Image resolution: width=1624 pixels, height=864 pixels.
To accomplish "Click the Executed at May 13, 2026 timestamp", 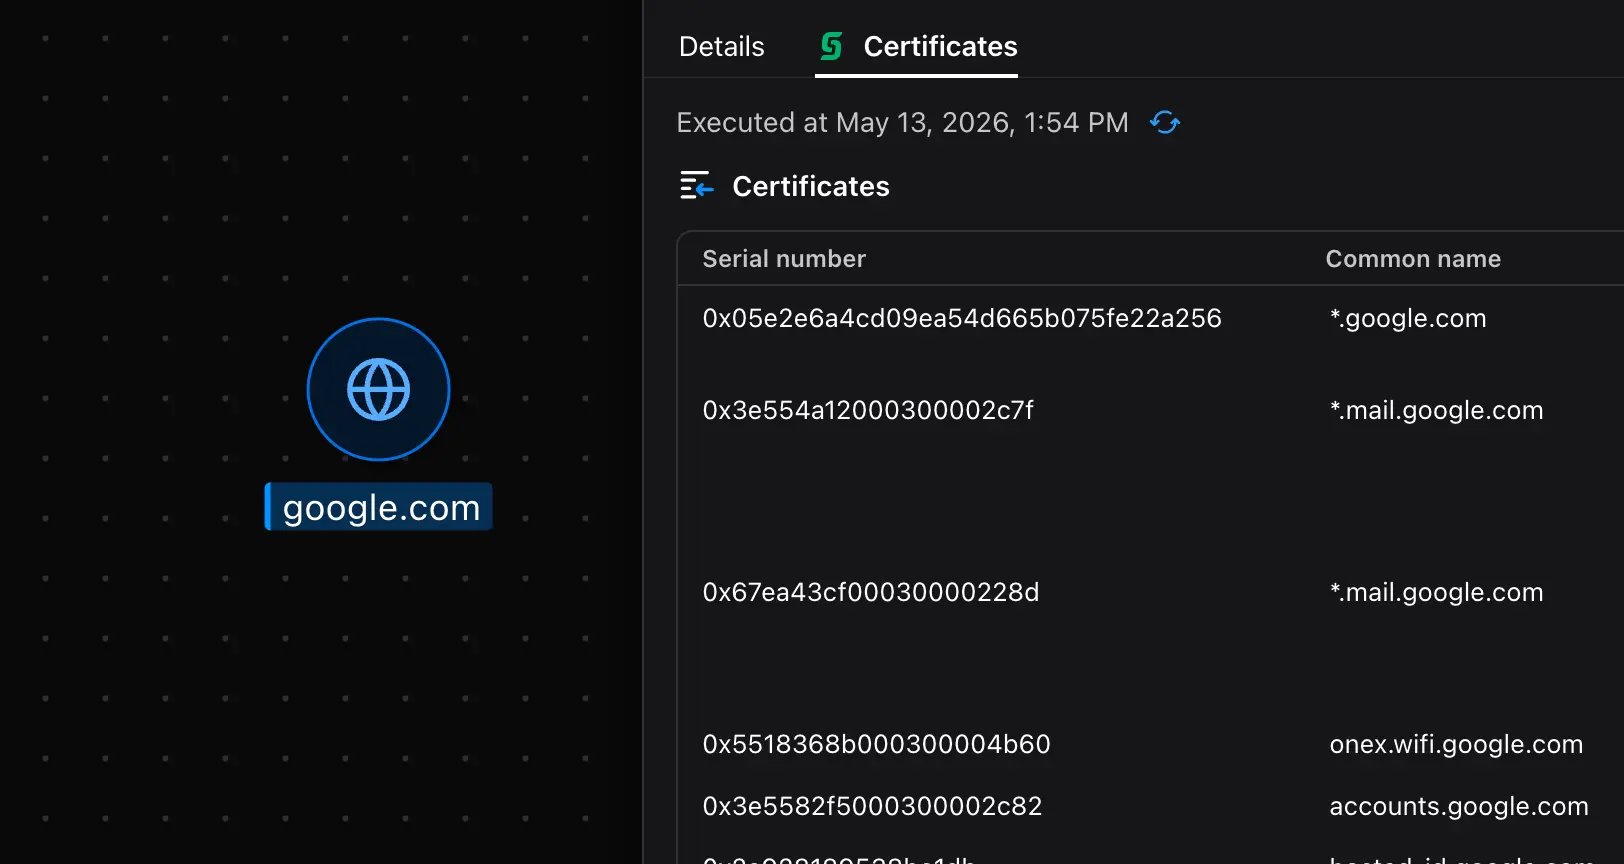I will (x=902, y=122).
